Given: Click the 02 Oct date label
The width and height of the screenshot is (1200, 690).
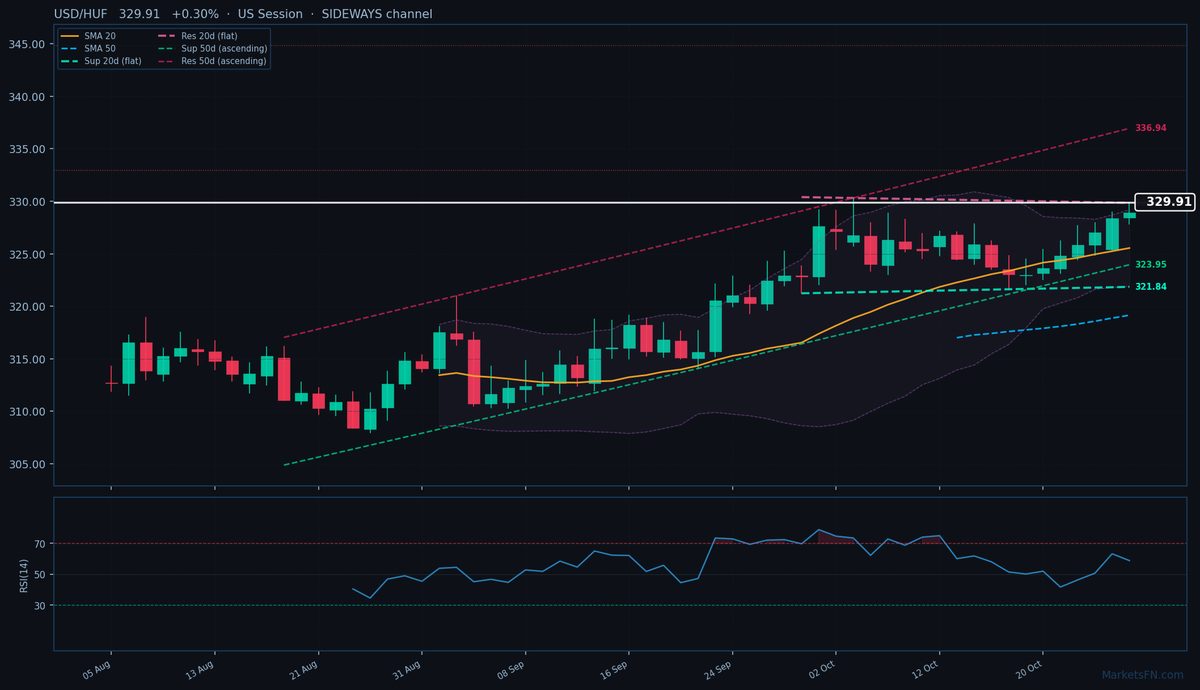Looking at the screenshot, I should click(x=821, y=669).
